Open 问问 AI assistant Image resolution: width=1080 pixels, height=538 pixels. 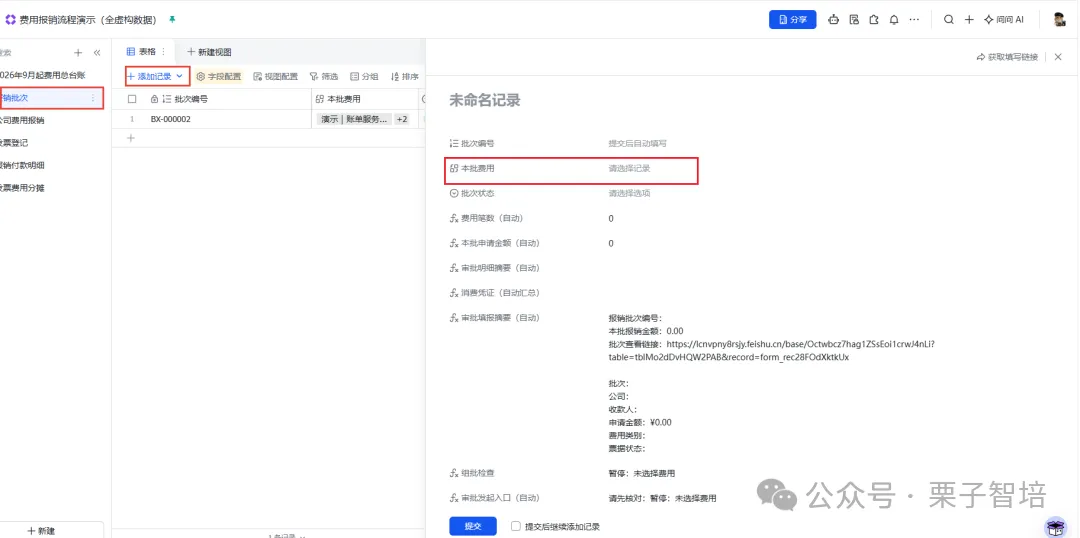[x=1004, y=19]
